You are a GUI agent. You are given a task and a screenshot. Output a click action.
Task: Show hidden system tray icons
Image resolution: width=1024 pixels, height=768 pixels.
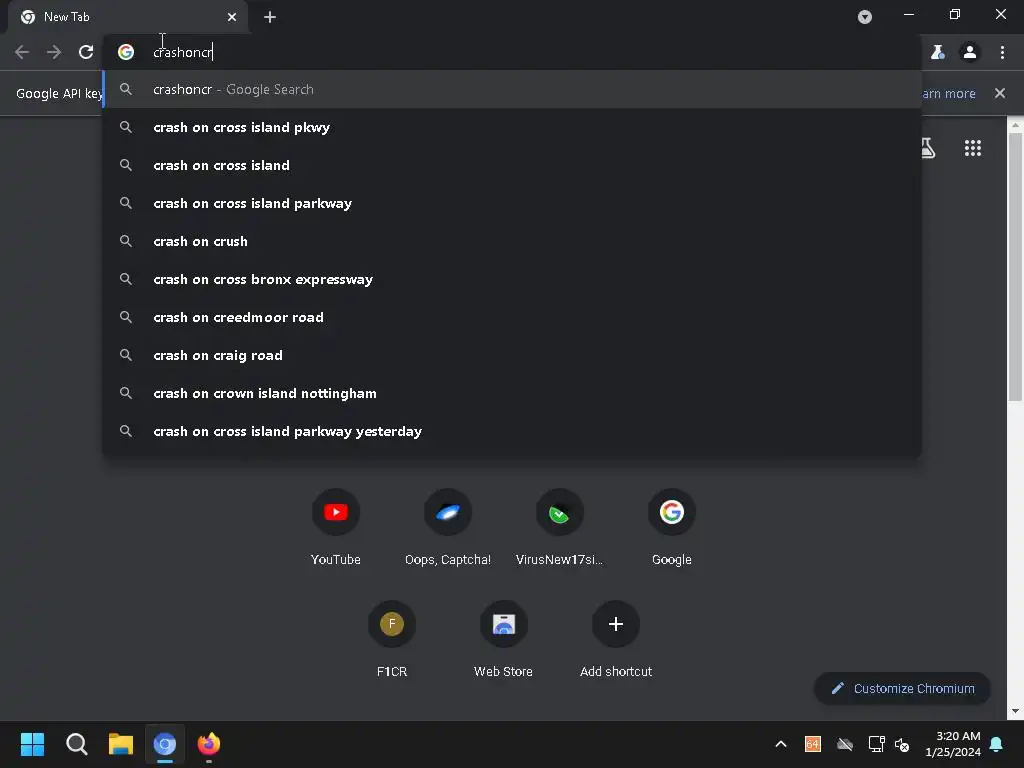780,744
